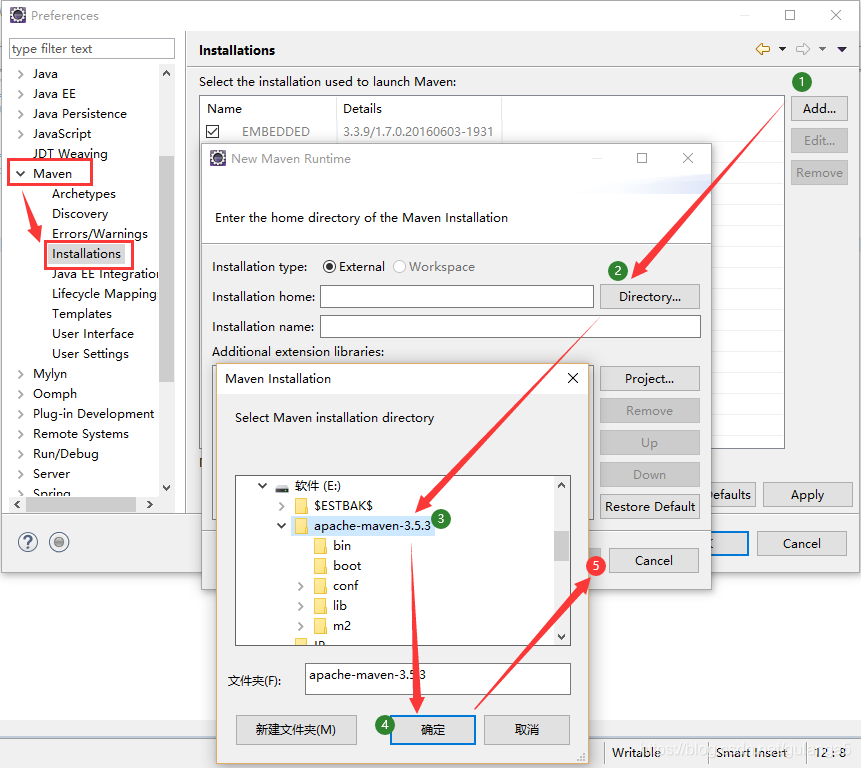The image size is (861, 768).
Task: Select User Settings under Maven
Action: [x=91, y=354]
